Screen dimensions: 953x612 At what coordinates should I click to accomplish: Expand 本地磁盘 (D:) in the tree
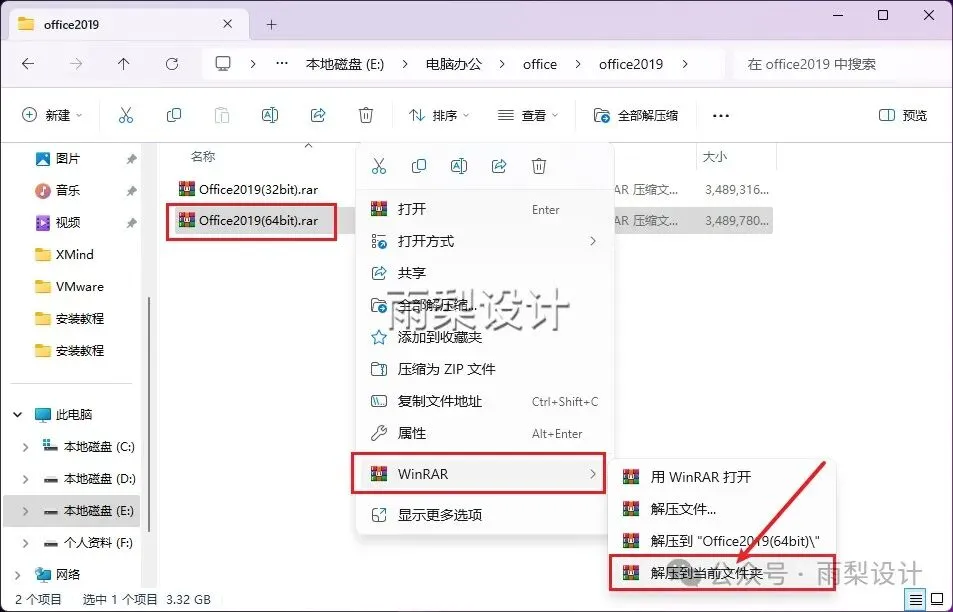point(25,480)
